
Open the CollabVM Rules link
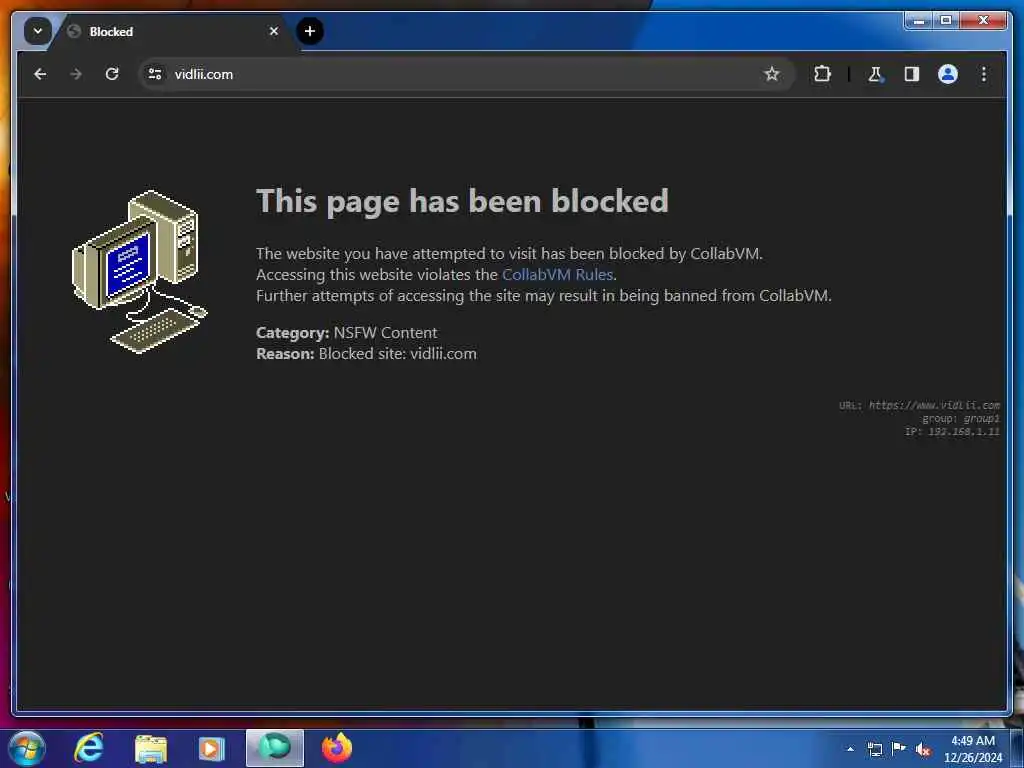tap(557, 275)
